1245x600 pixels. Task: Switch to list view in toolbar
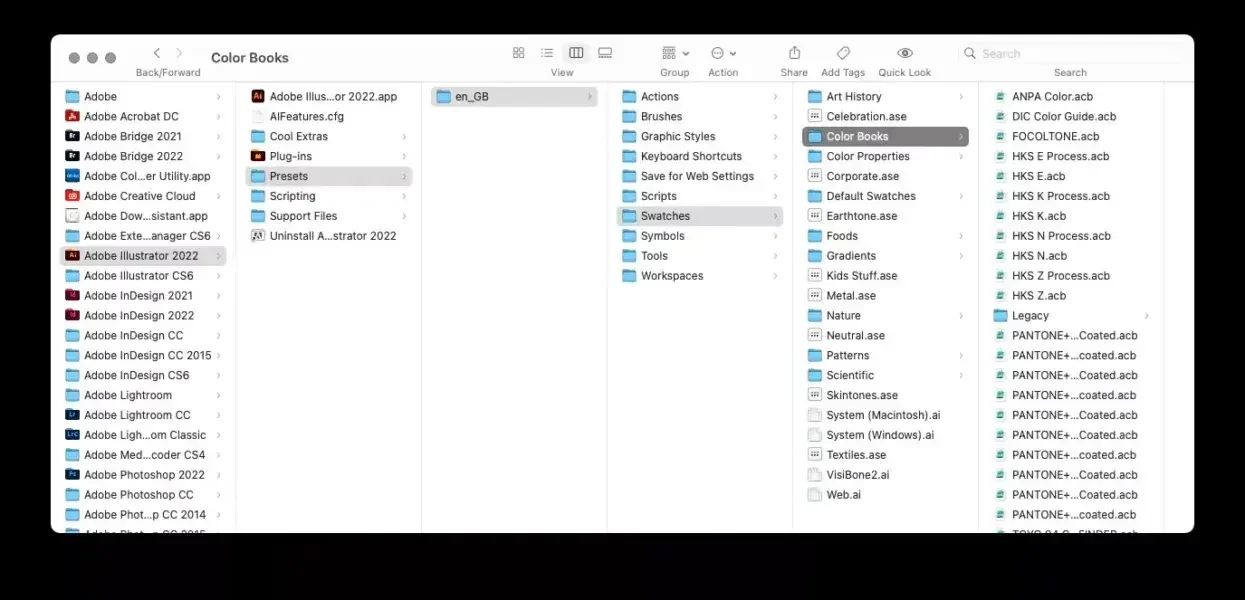[547, 53]
